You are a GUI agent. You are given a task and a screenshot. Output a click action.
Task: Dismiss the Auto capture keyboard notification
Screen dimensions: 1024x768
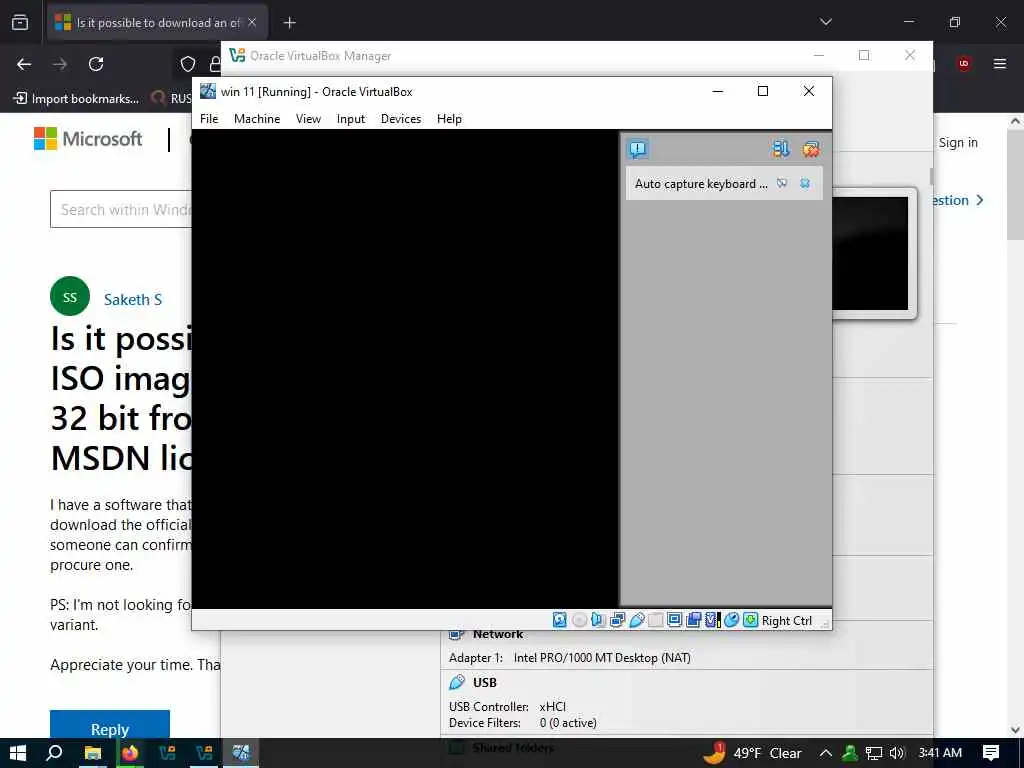point(805,184)
